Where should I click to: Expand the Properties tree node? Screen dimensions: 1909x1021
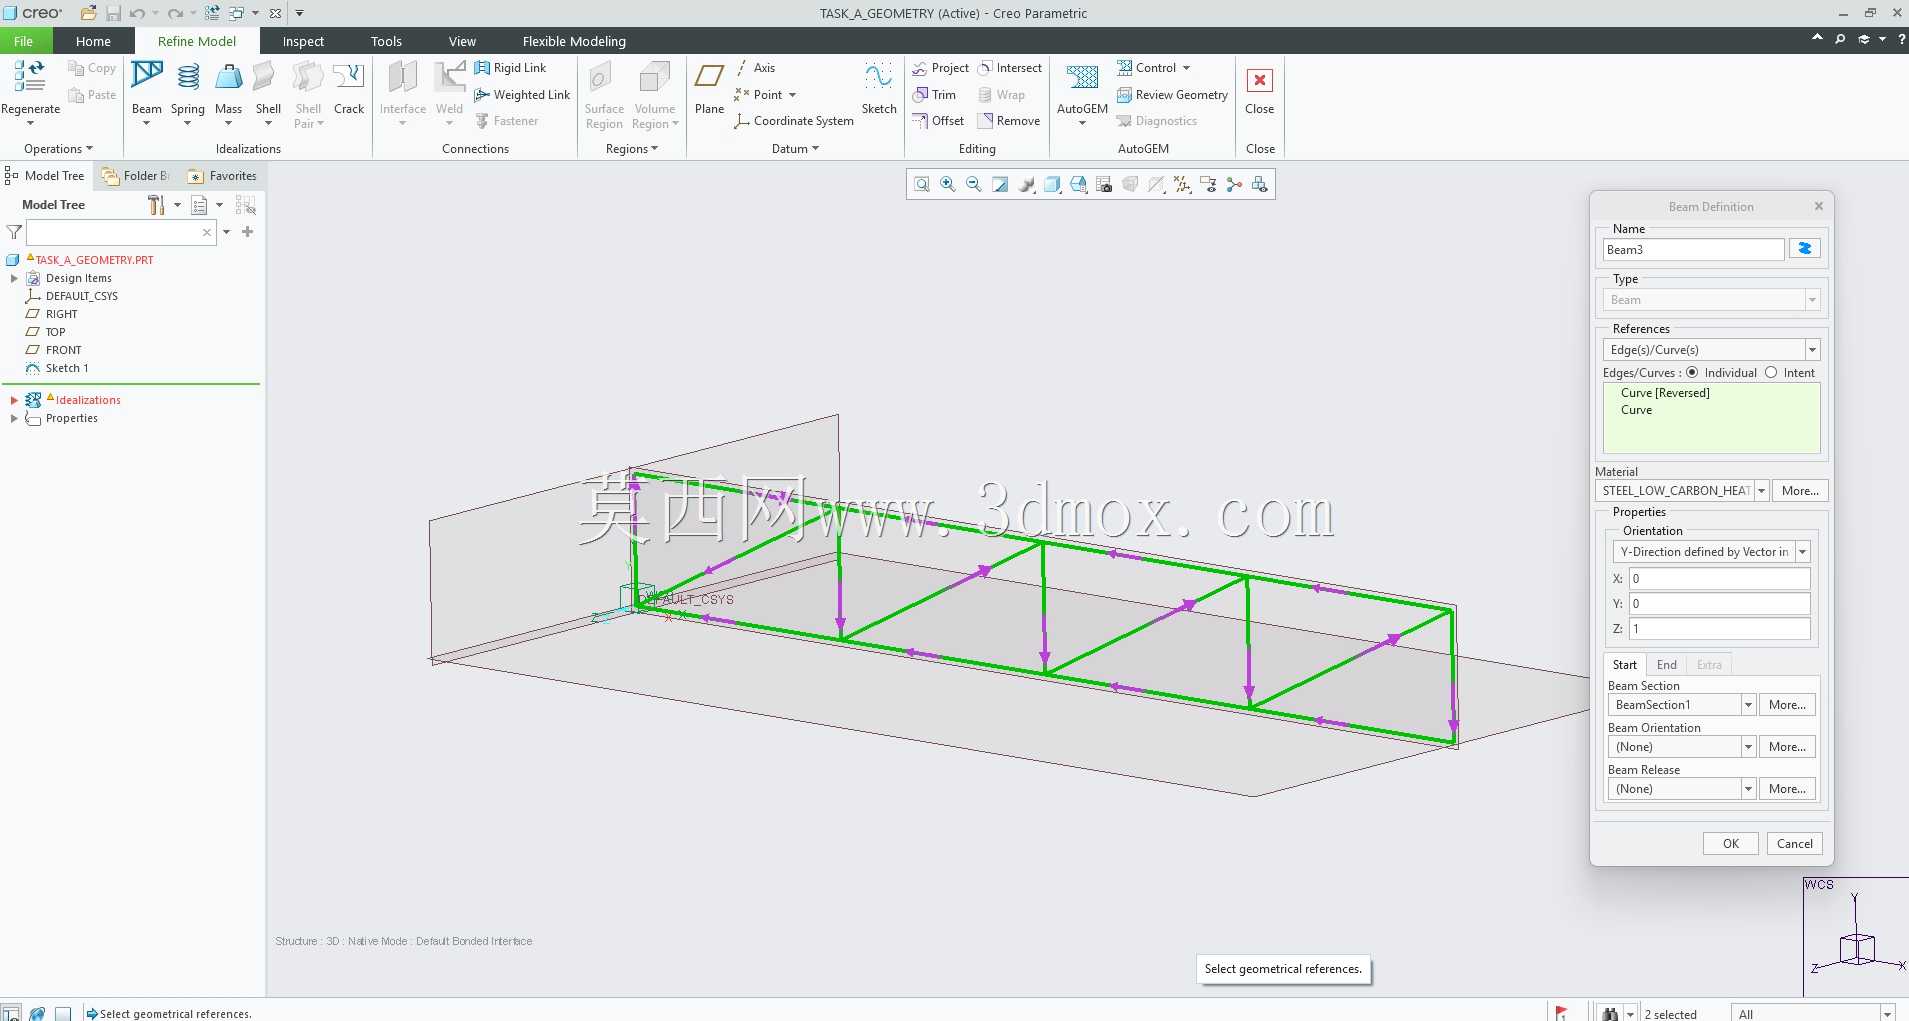pos(14,419)
